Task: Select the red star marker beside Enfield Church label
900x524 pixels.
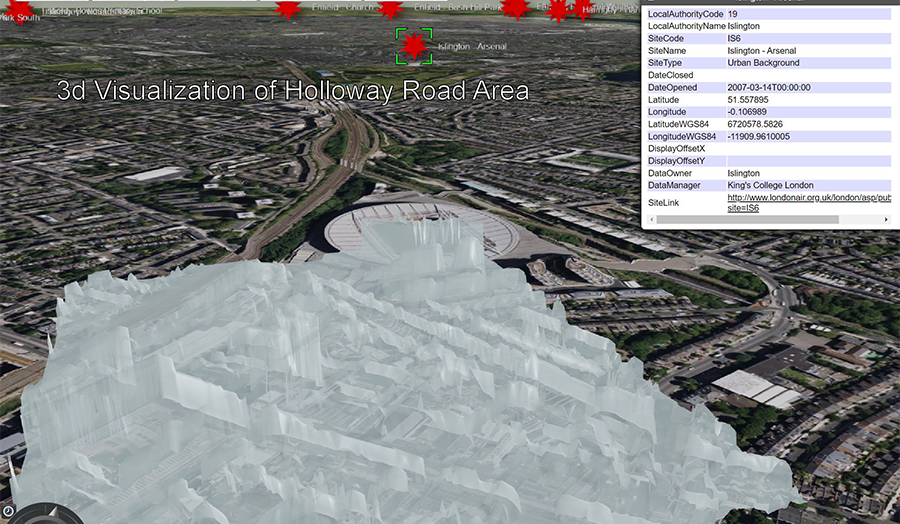Action: 288,9
